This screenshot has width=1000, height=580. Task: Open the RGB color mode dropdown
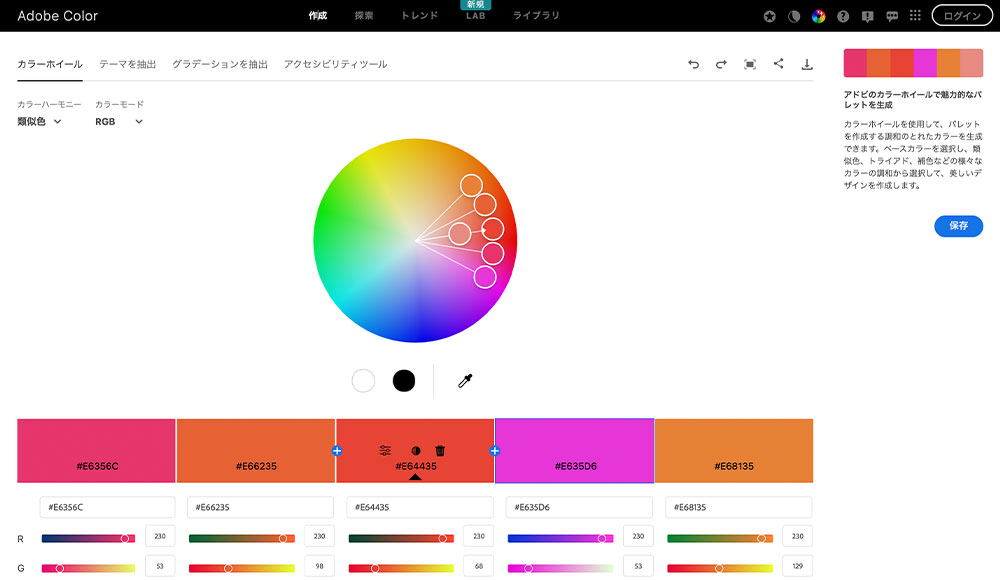[117, 121]
